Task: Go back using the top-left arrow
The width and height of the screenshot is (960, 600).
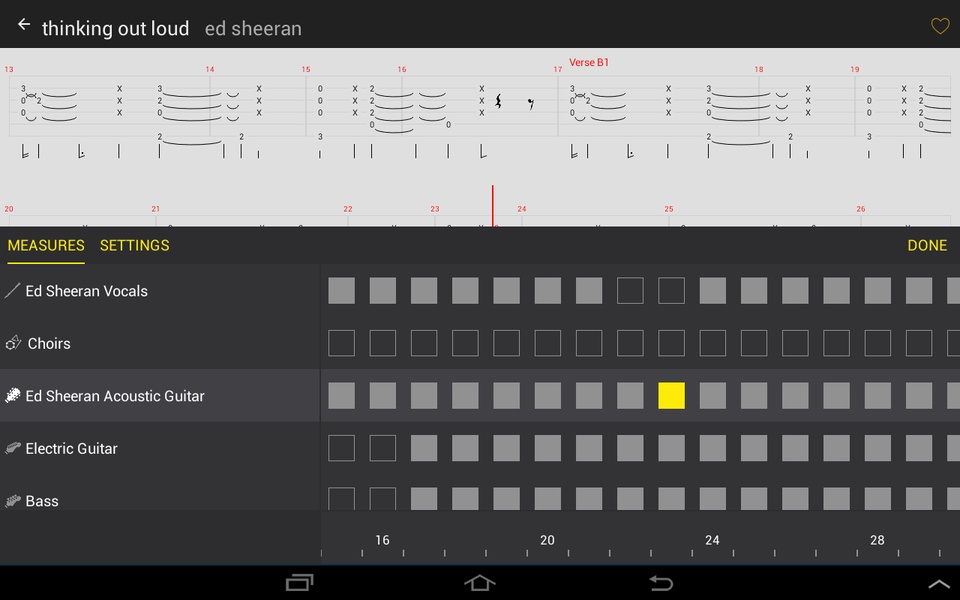Action: click(x=24, y=24)
